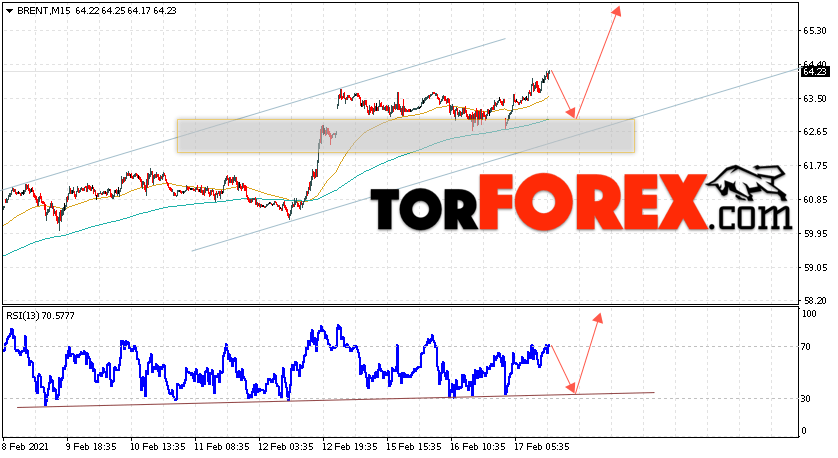Click the 62.65 price axis label
838x458 pixels.
click(x=814, y=132)
